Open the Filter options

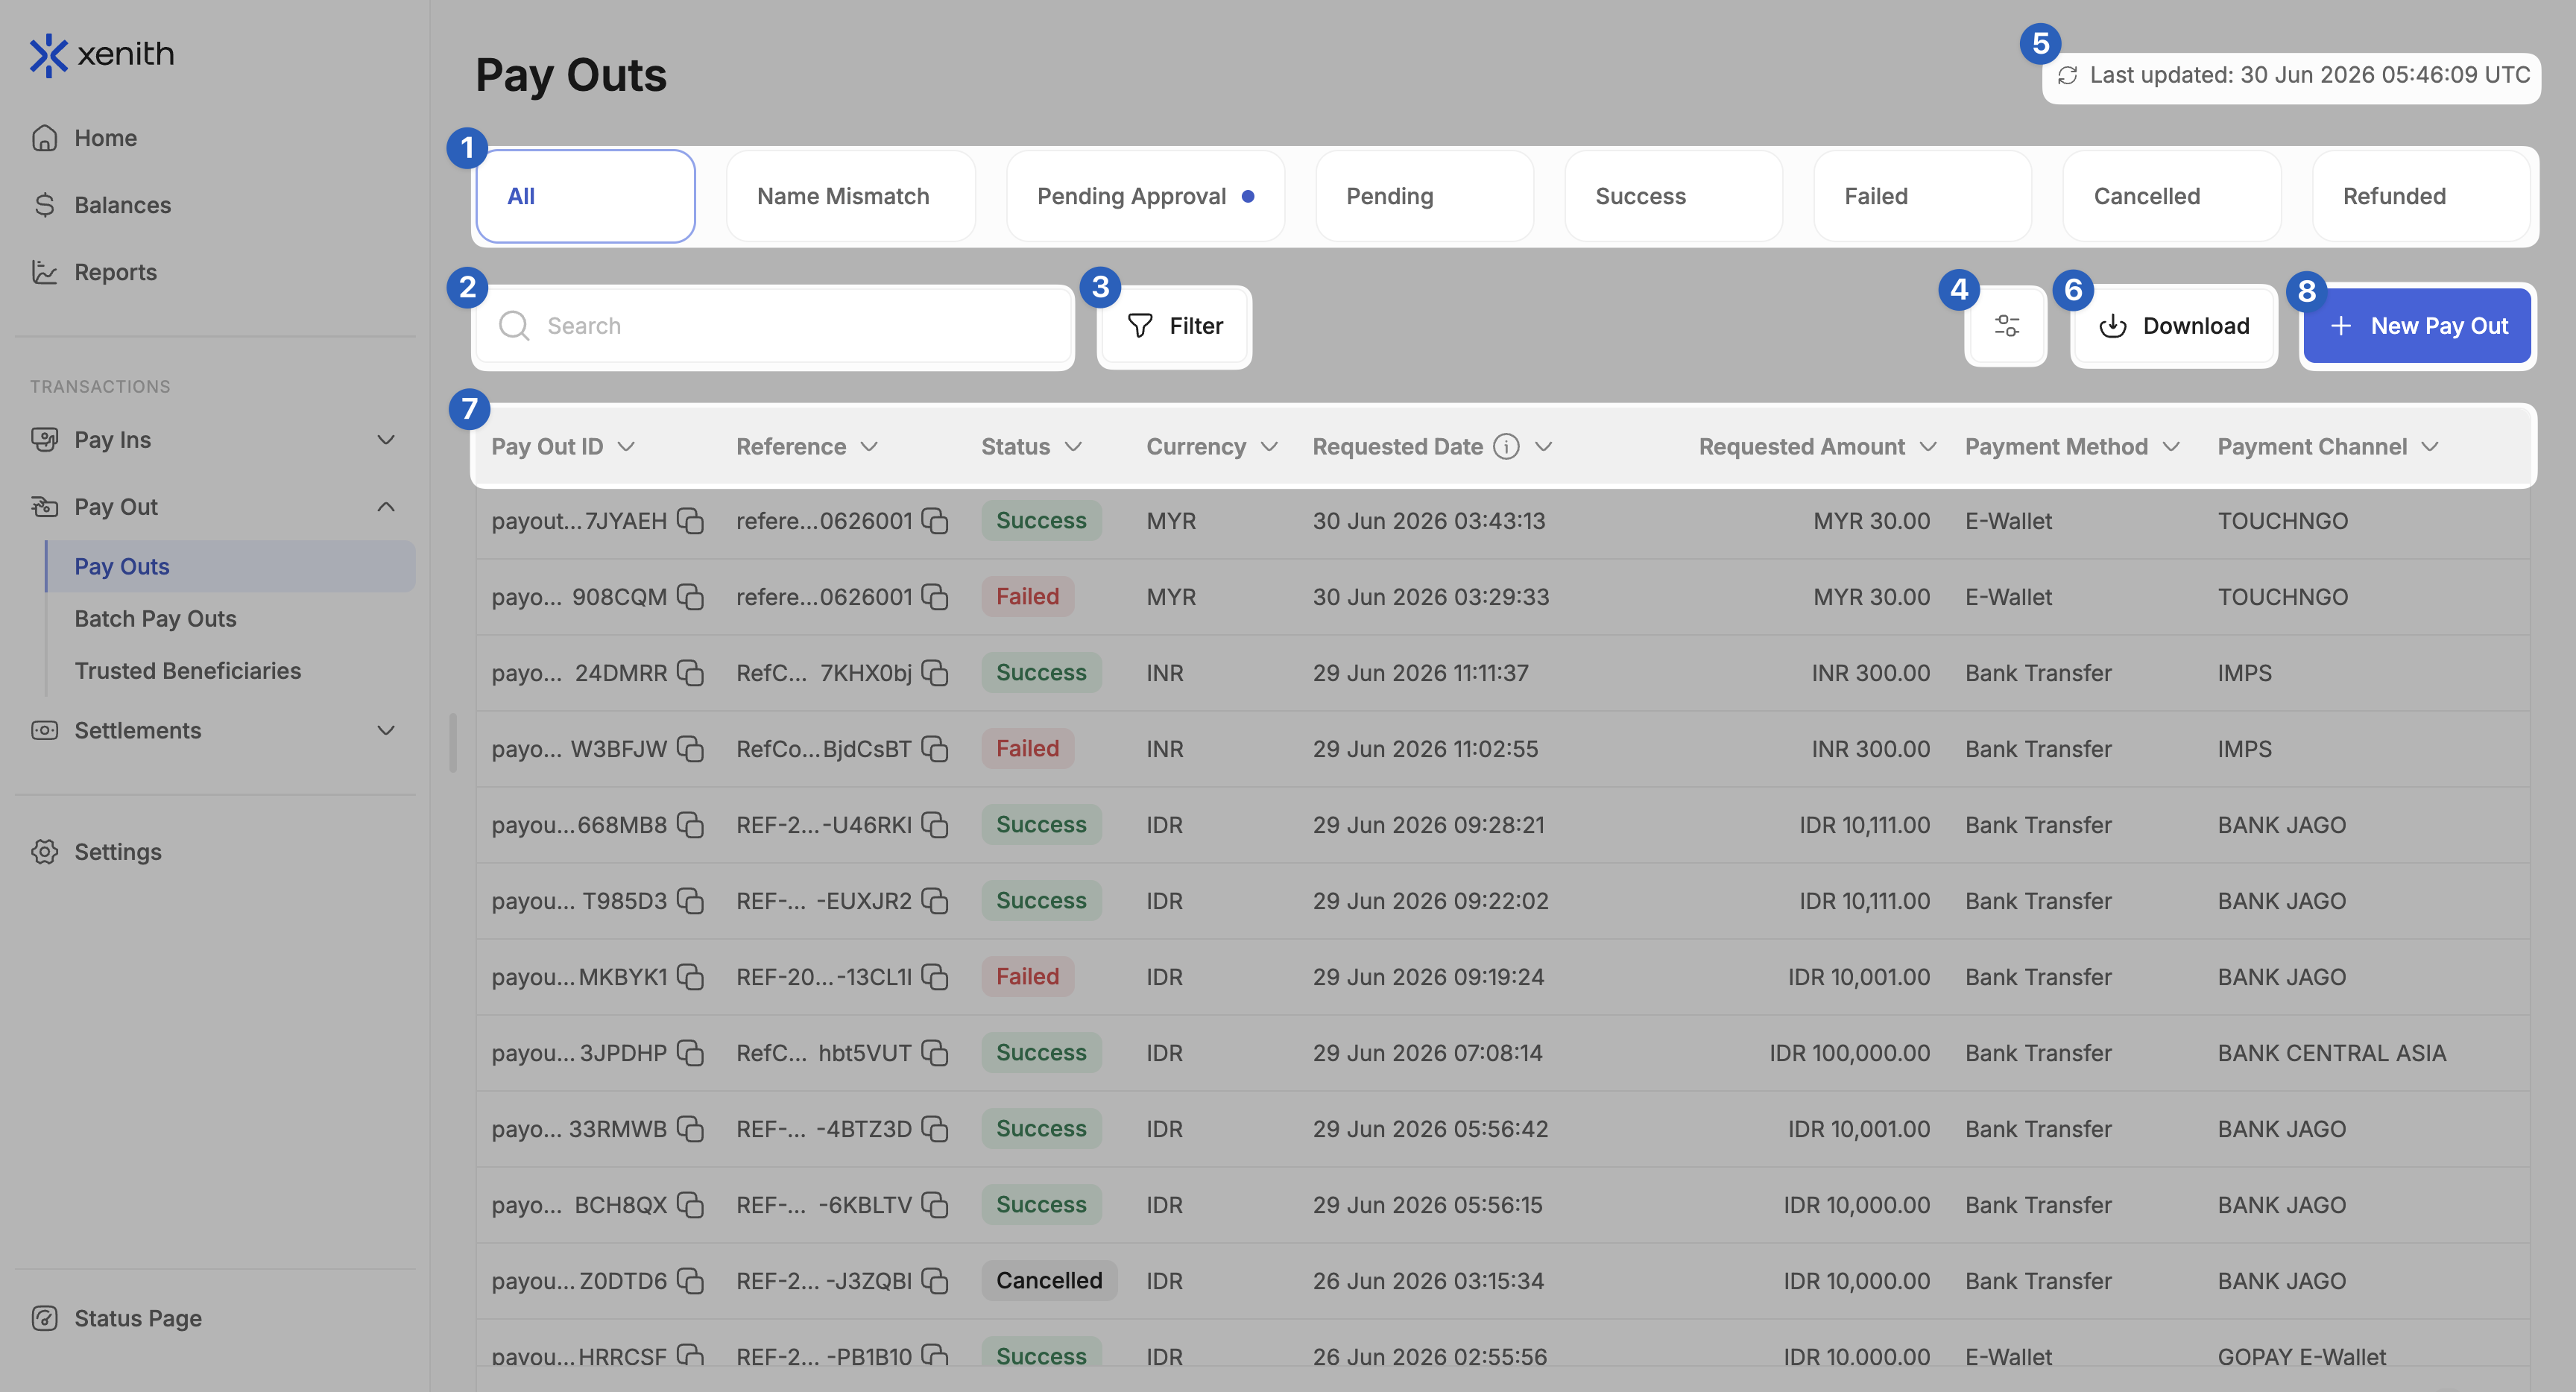coord(1174,326)
